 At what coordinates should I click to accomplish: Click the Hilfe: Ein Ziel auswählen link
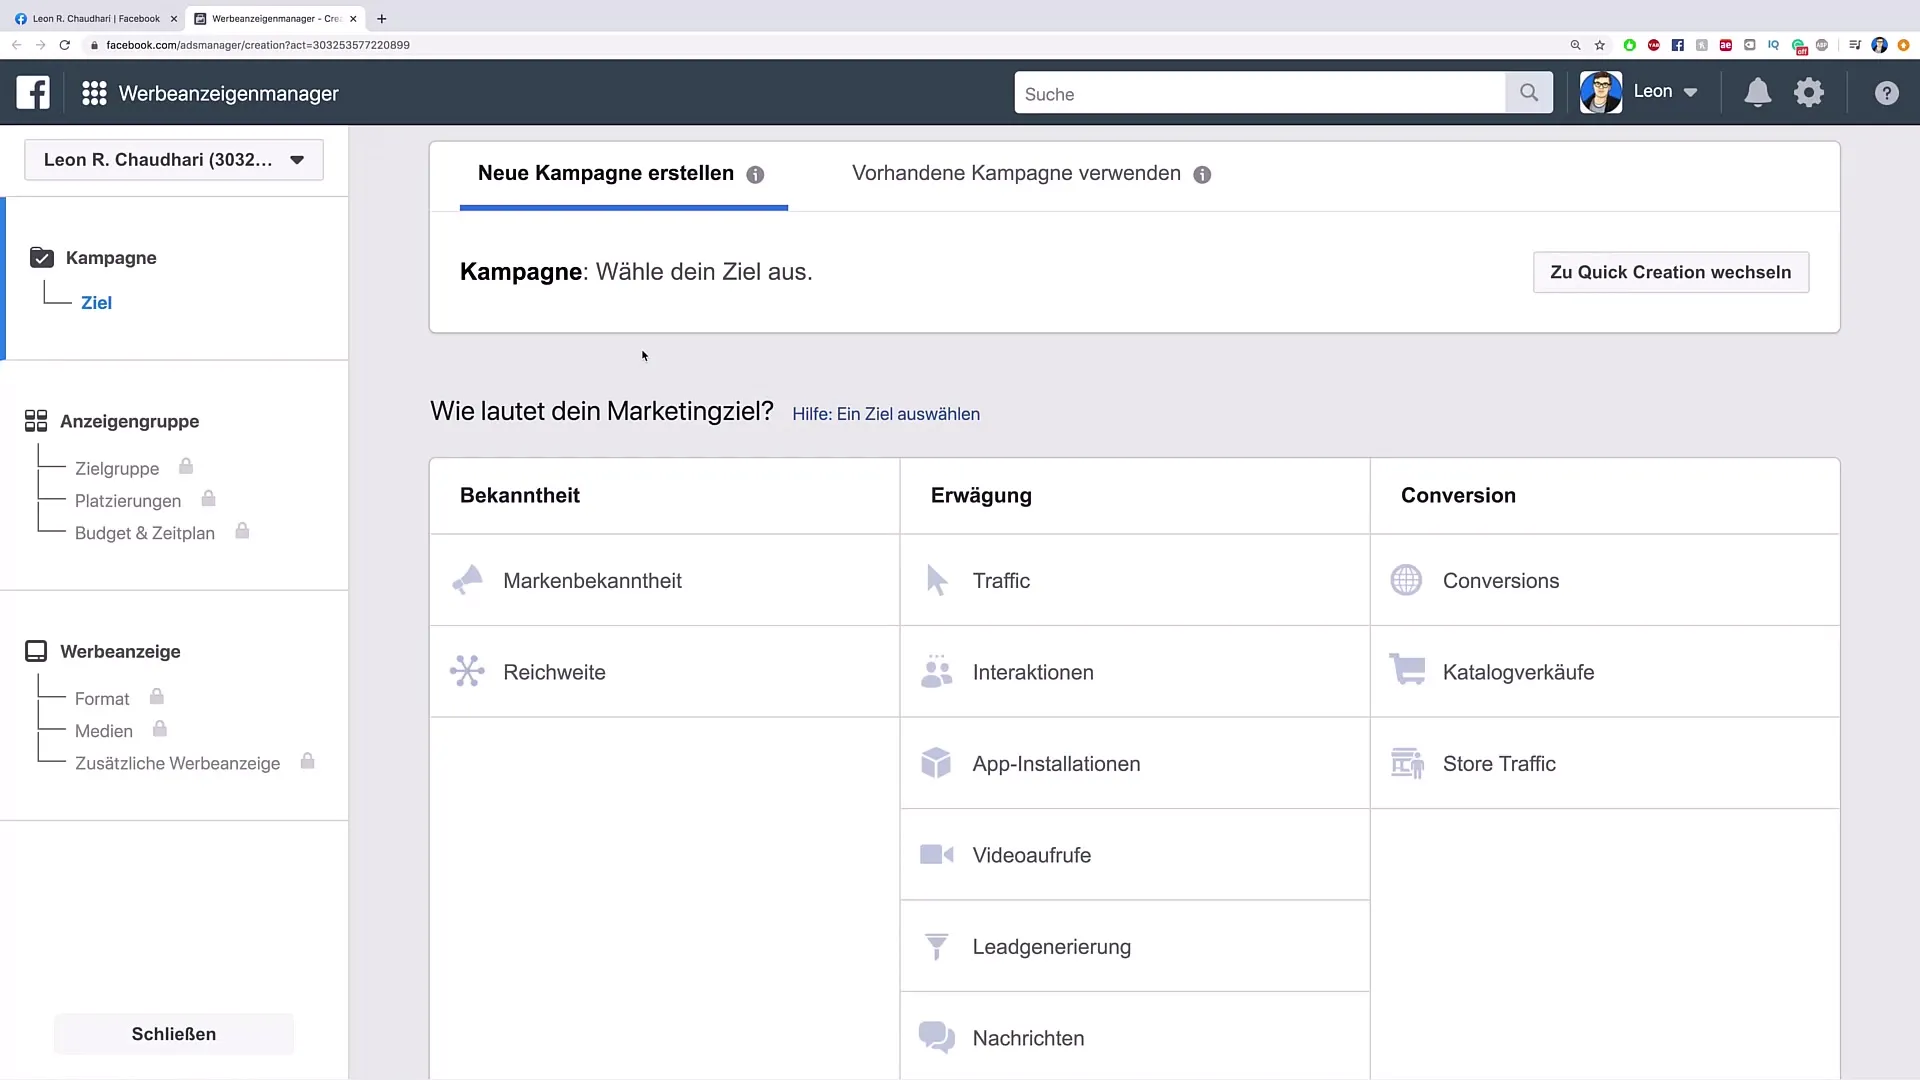point(886,414)
